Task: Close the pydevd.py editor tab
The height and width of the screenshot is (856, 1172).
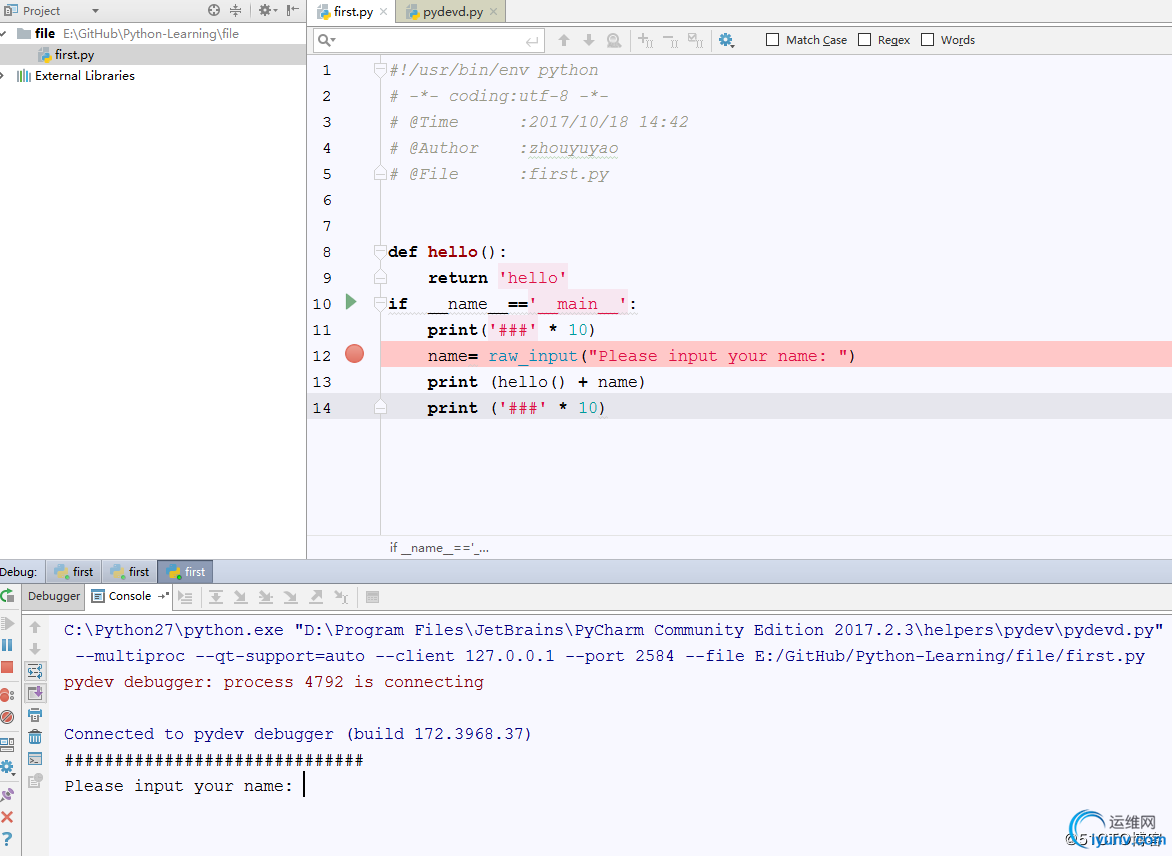Action: pyautogui.click(x=493, y=11)
